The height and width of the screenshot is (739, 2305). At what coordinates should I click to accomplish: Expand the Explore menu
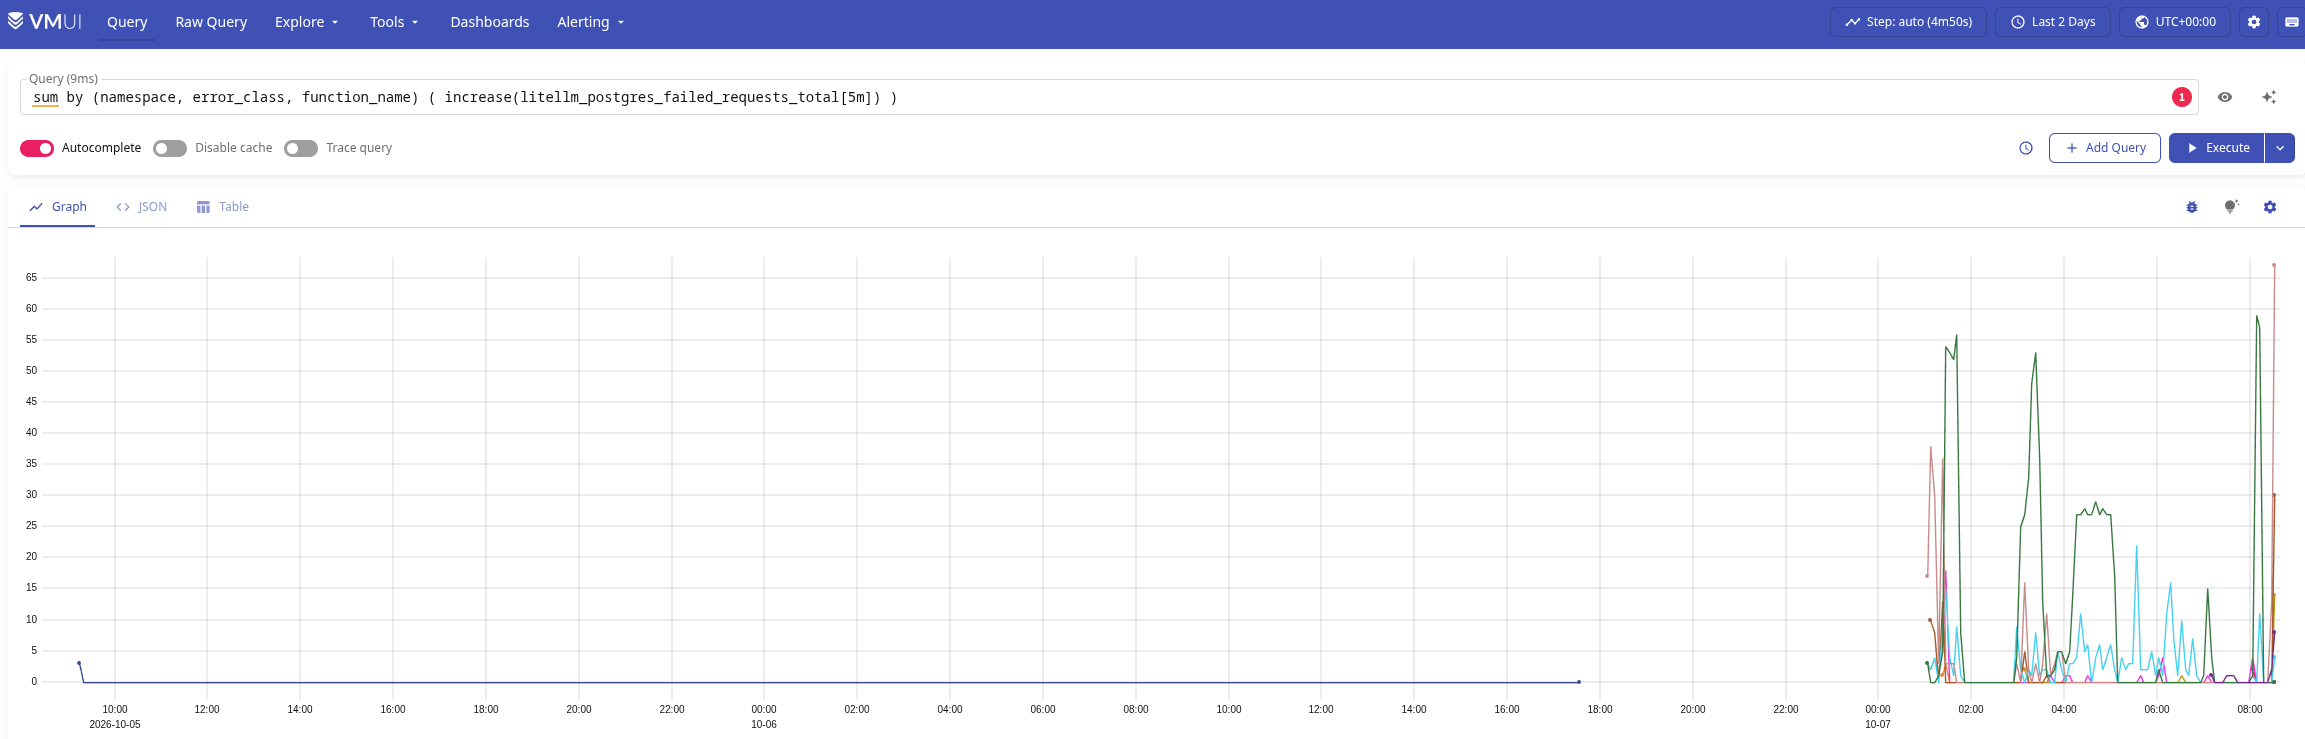pos(307,22)
